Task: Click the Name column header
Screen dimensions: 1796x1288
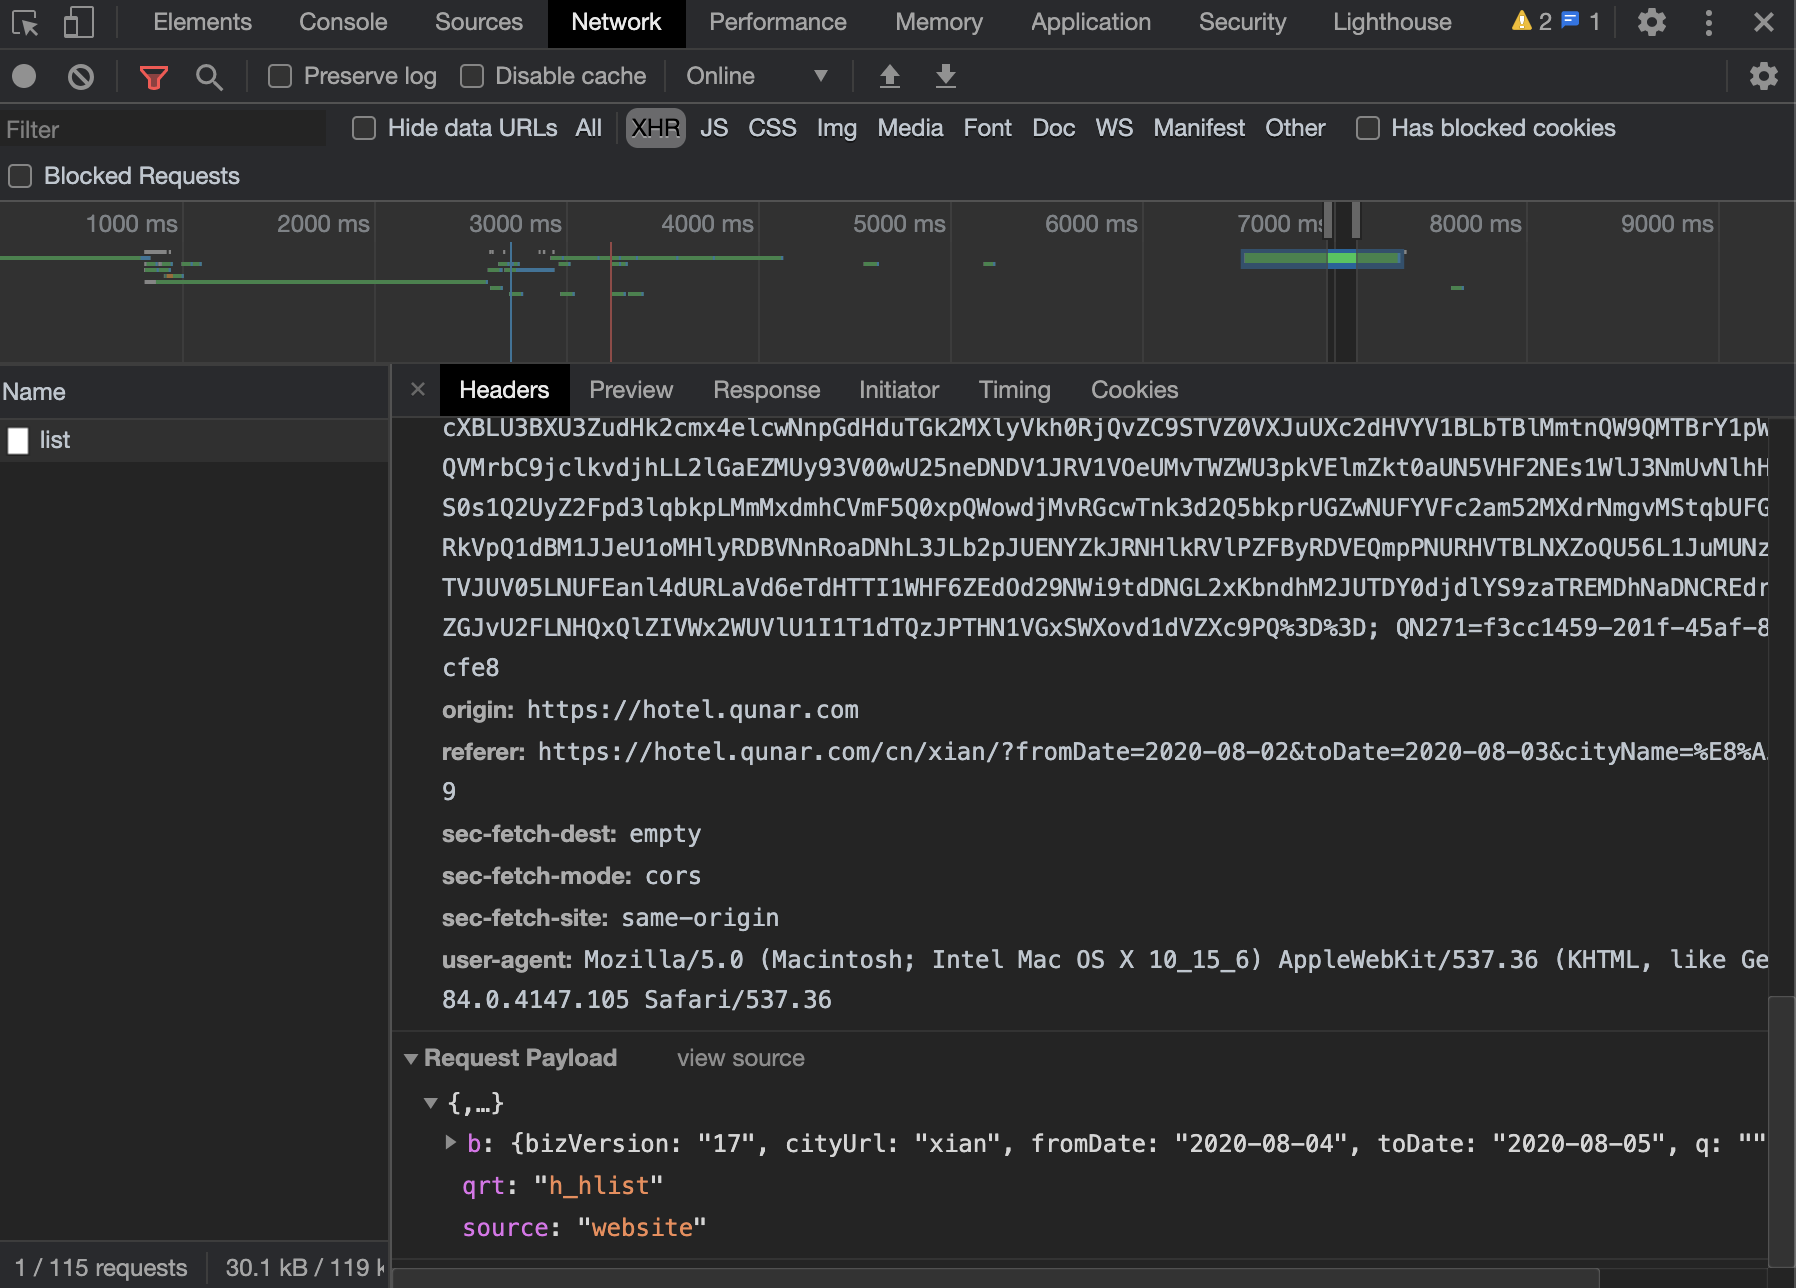Action: pyautogui.click(x=194, y=392)
